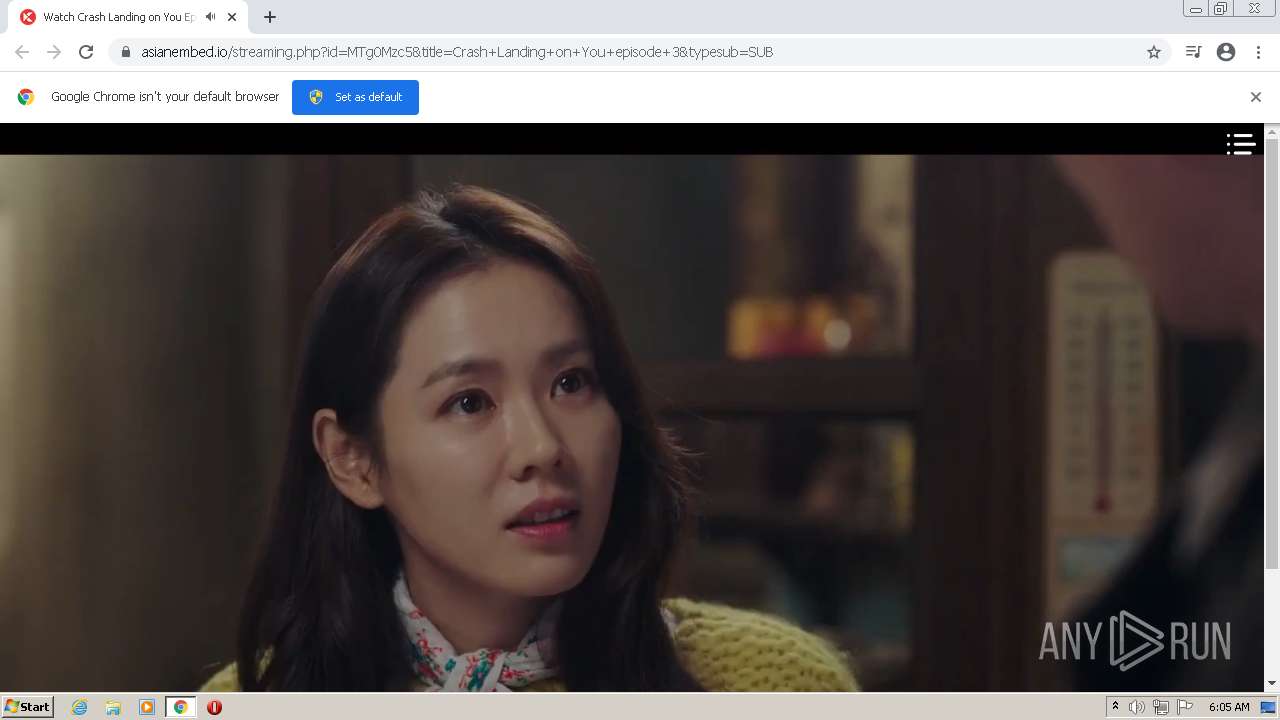
Task: Go back to previous page
Action: tap(22, 52)
